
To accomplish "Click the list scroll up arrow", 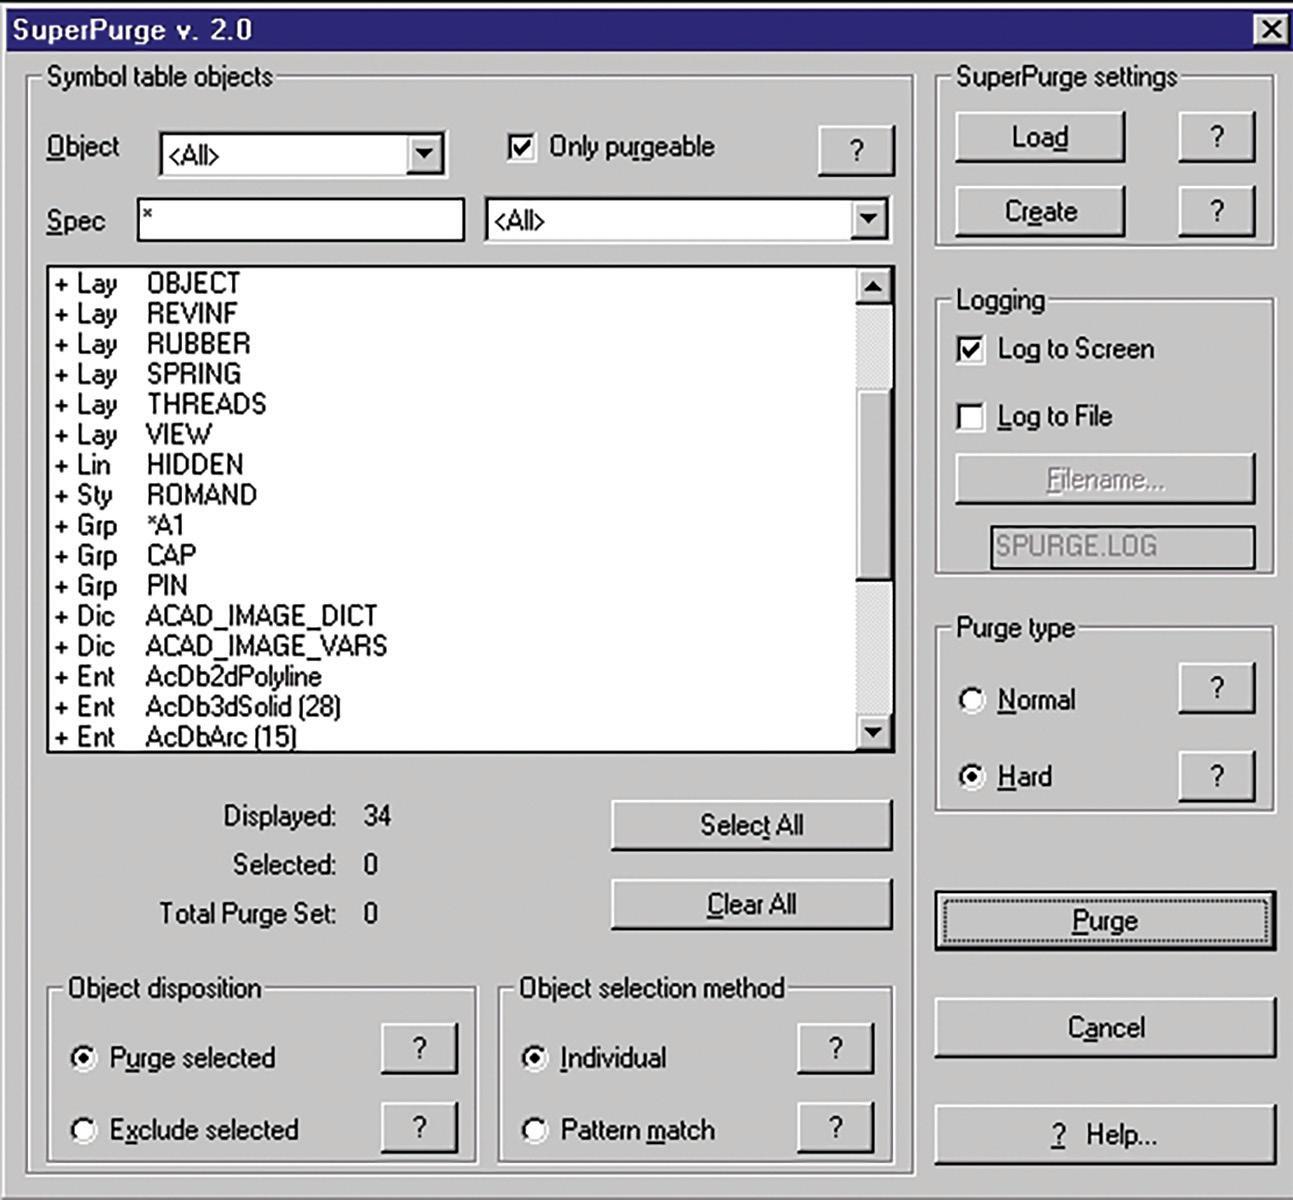I will [x=874, y=287].
